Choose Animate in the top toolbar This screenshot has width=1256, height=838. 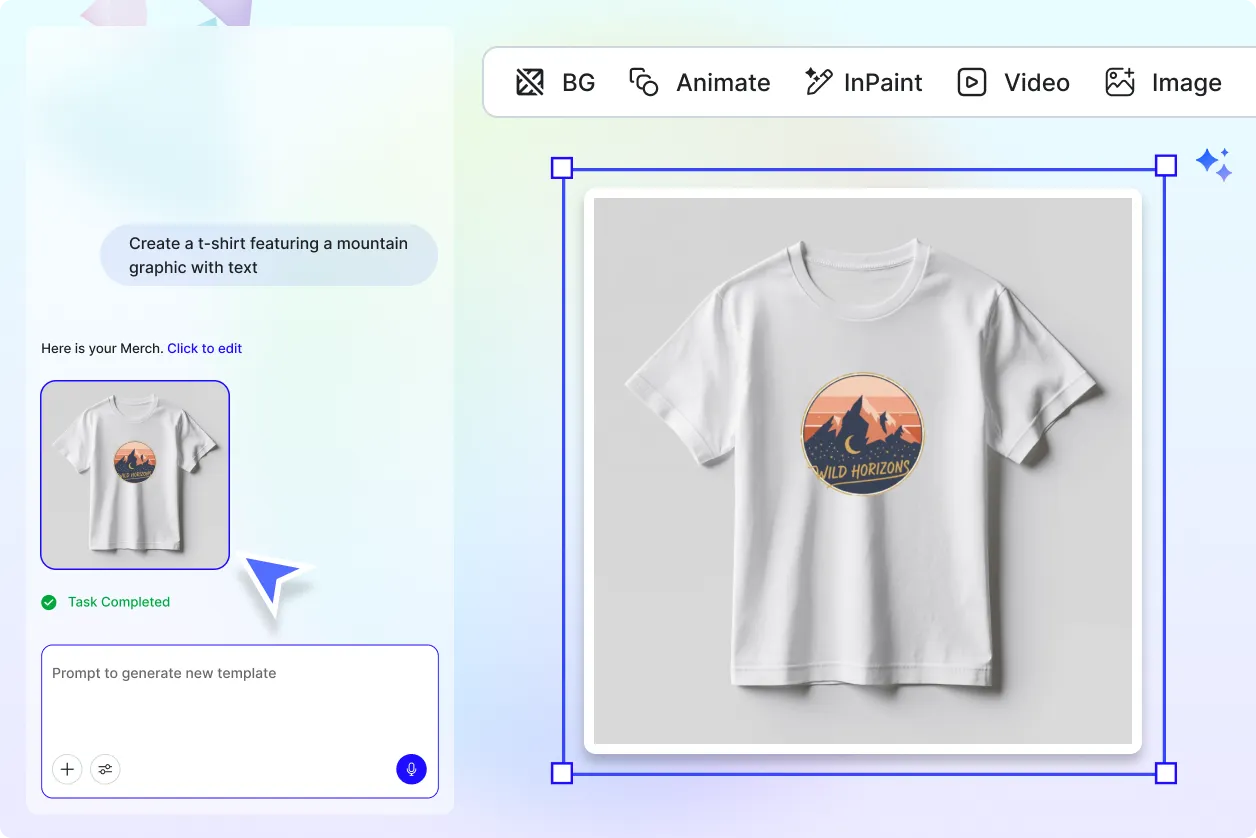click(x=723, y=82)
